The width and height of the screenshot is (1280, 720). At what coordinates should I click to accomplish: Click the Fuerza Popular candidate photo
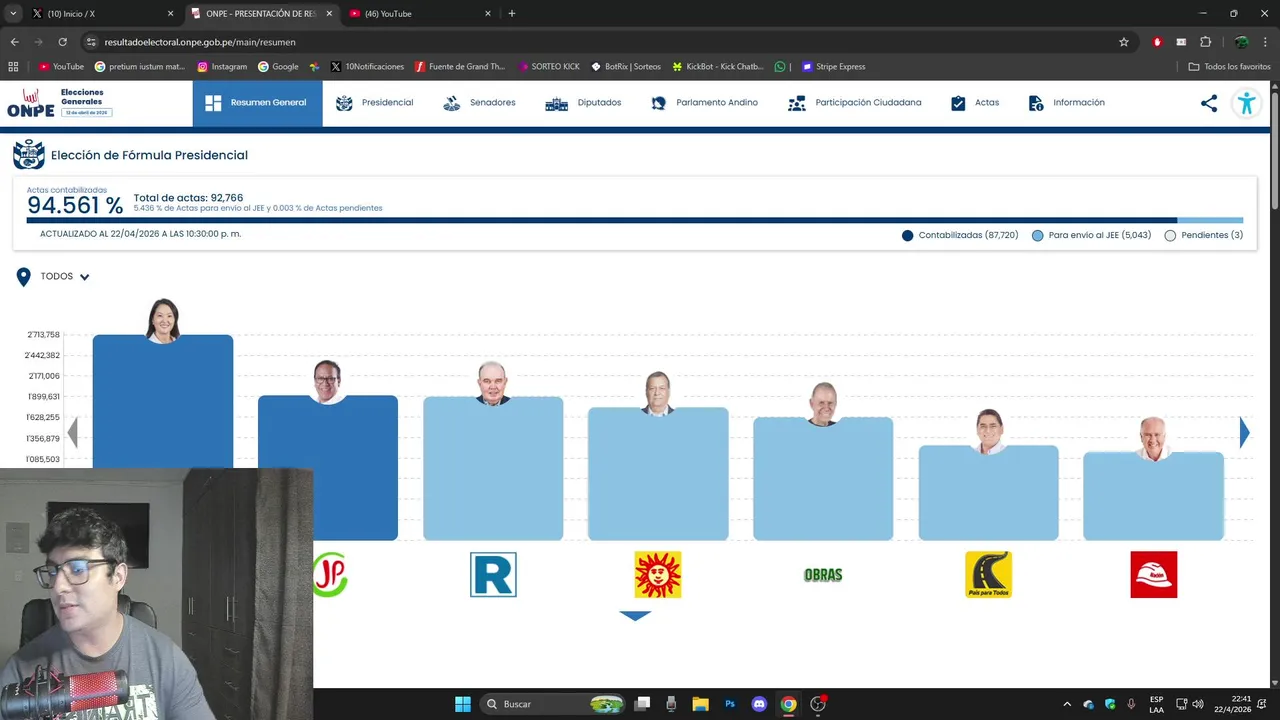pos(163,320)
